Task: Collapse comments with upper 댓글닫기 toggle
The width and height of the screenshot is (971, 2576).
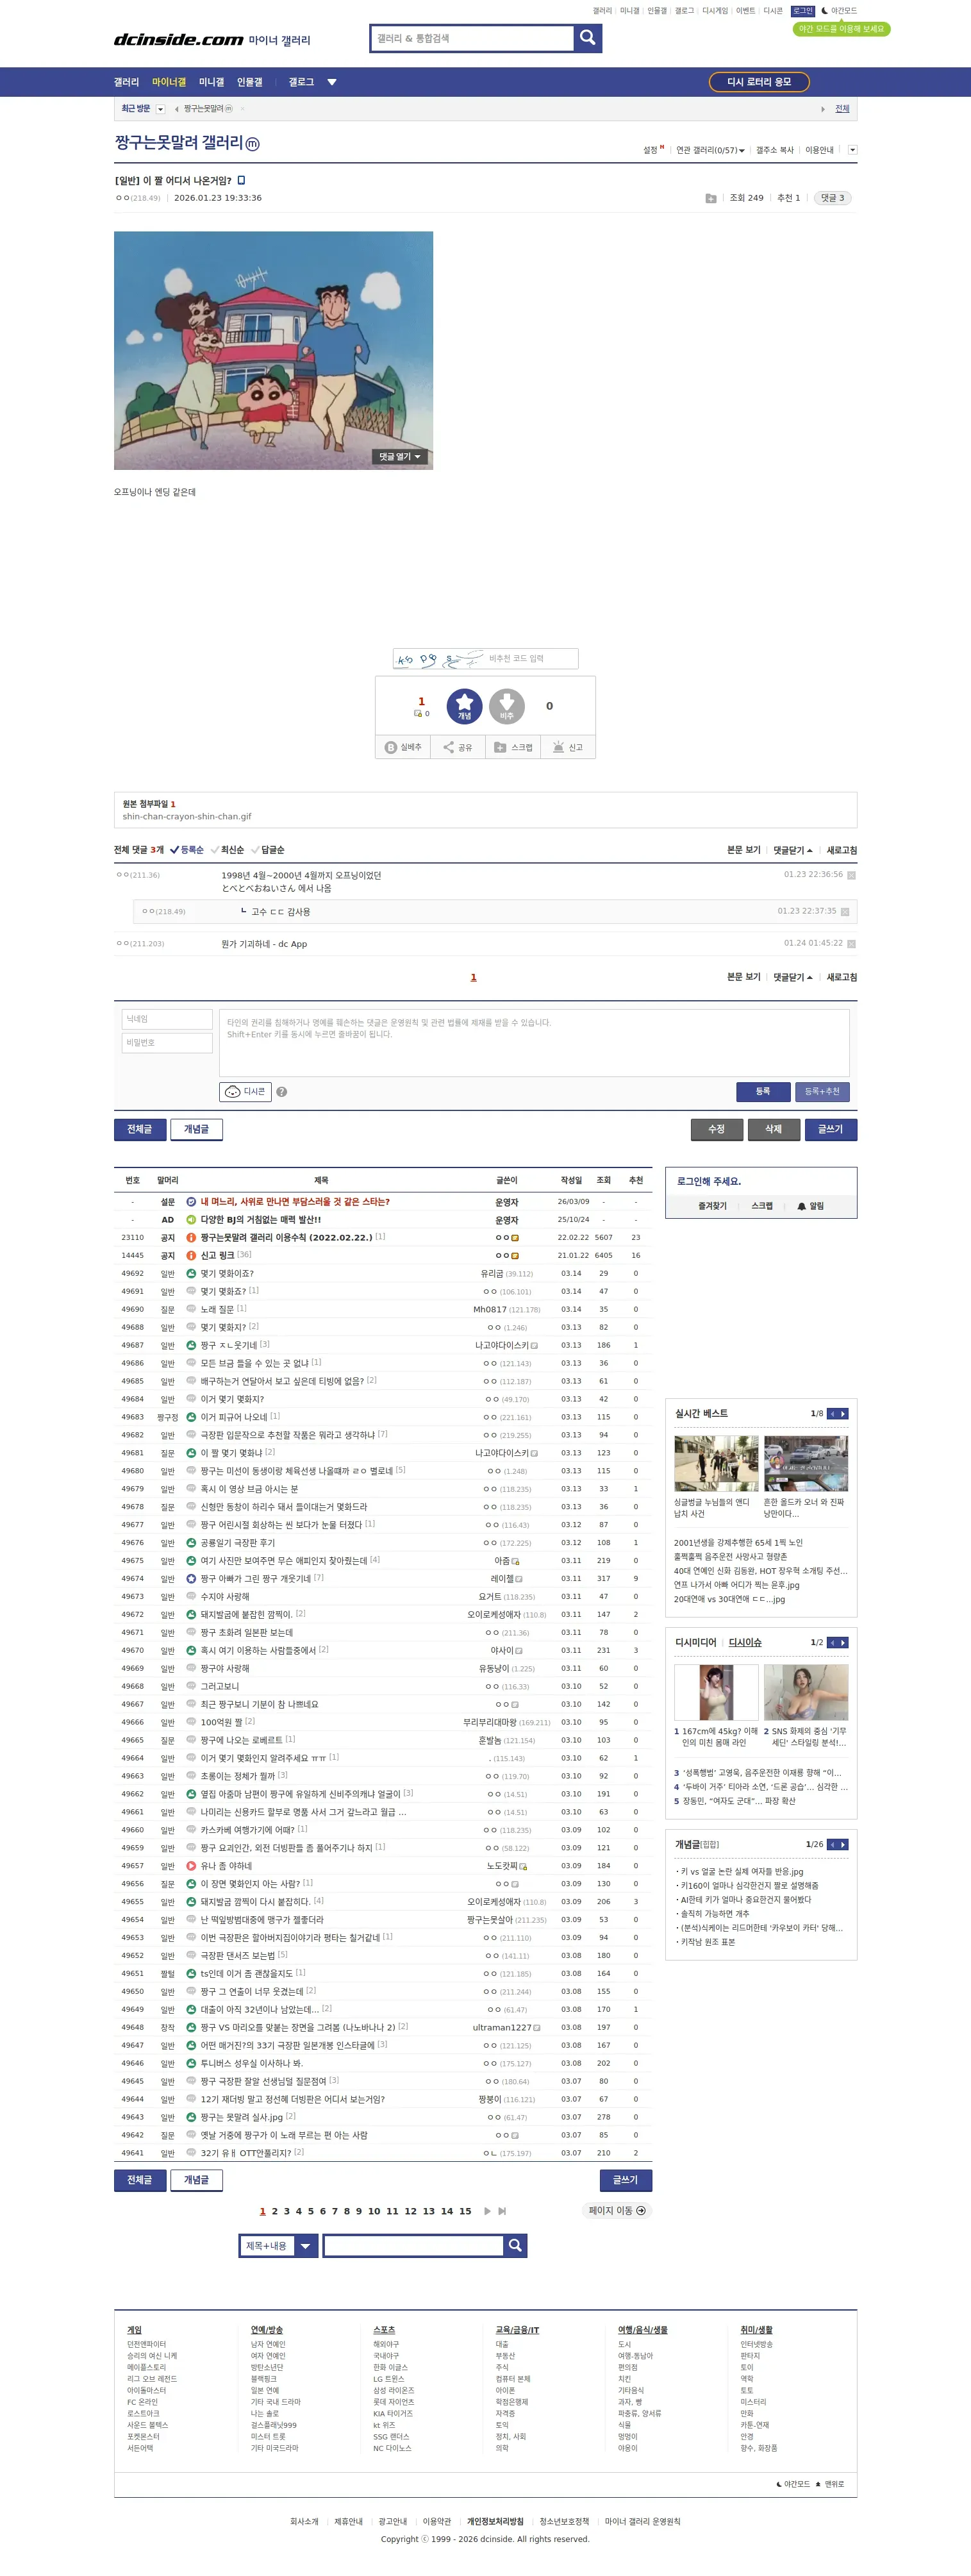Action: (x=793, y=850)
